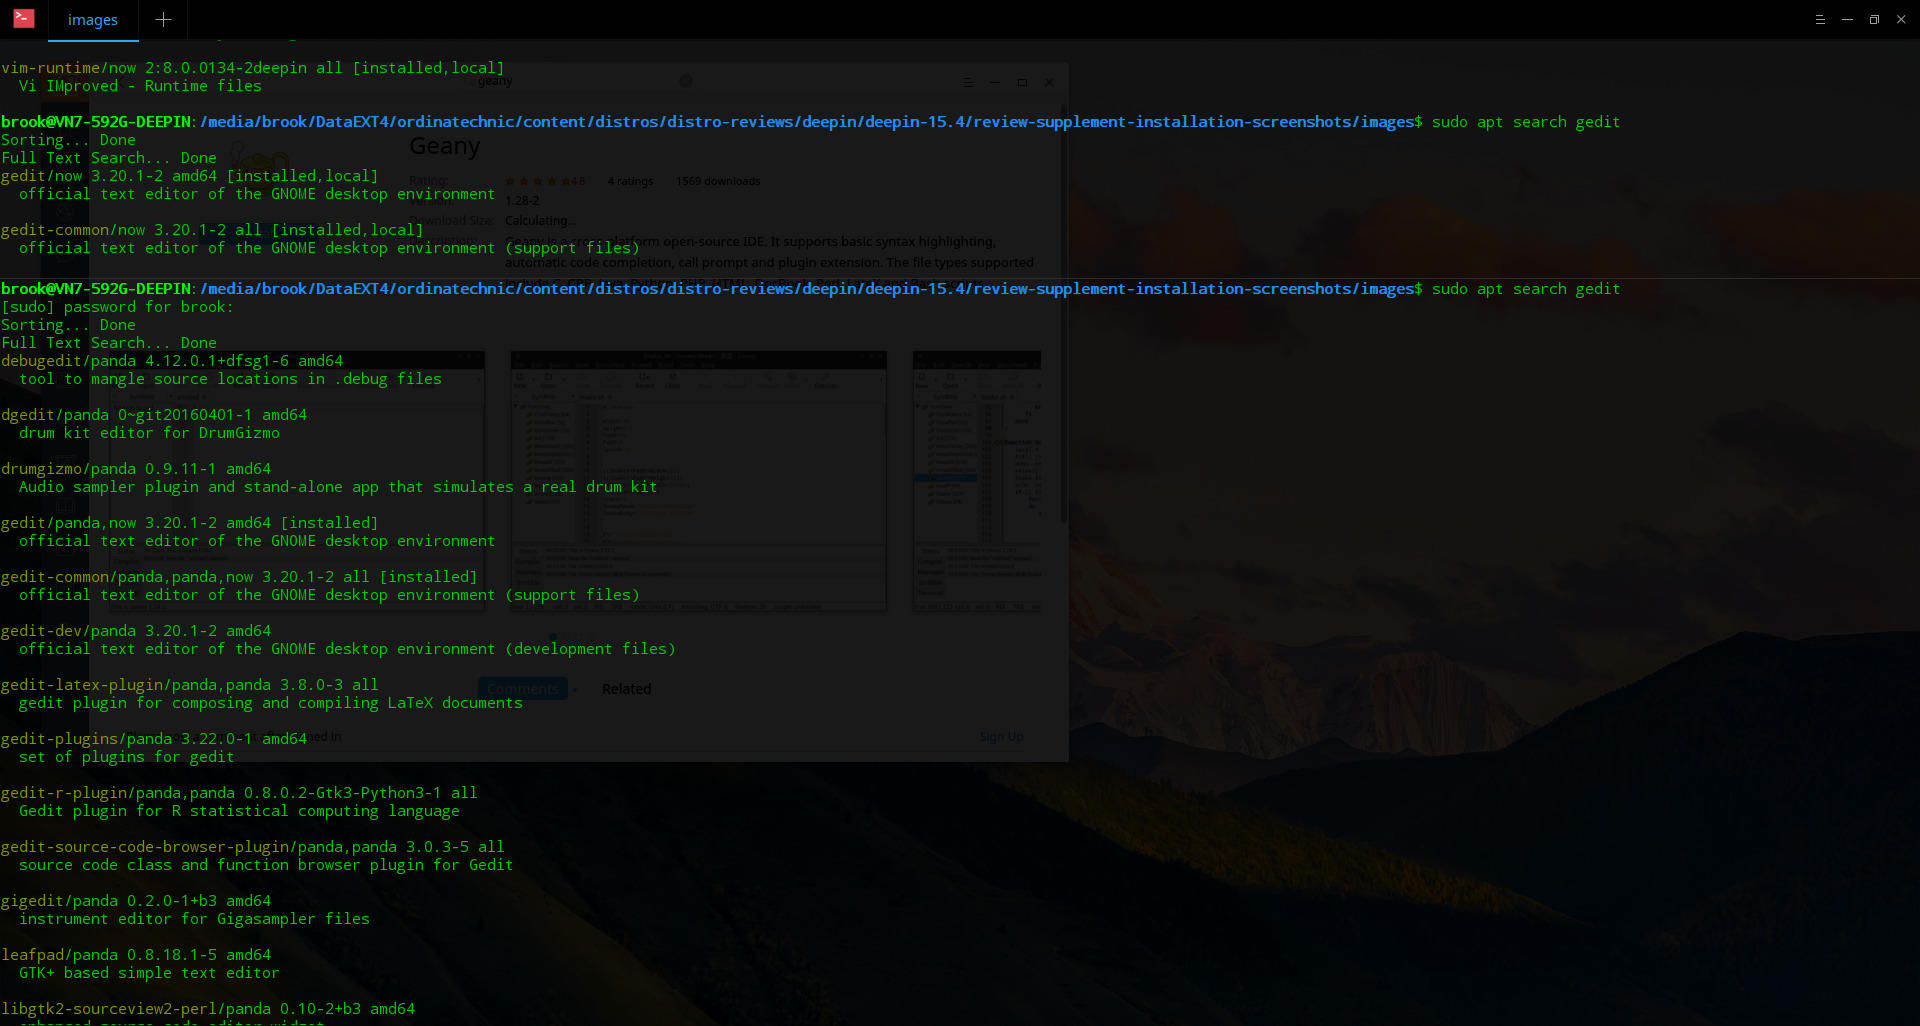
Task: Click '1569 downloads' text in store window
Action: [x=718, y=181]
